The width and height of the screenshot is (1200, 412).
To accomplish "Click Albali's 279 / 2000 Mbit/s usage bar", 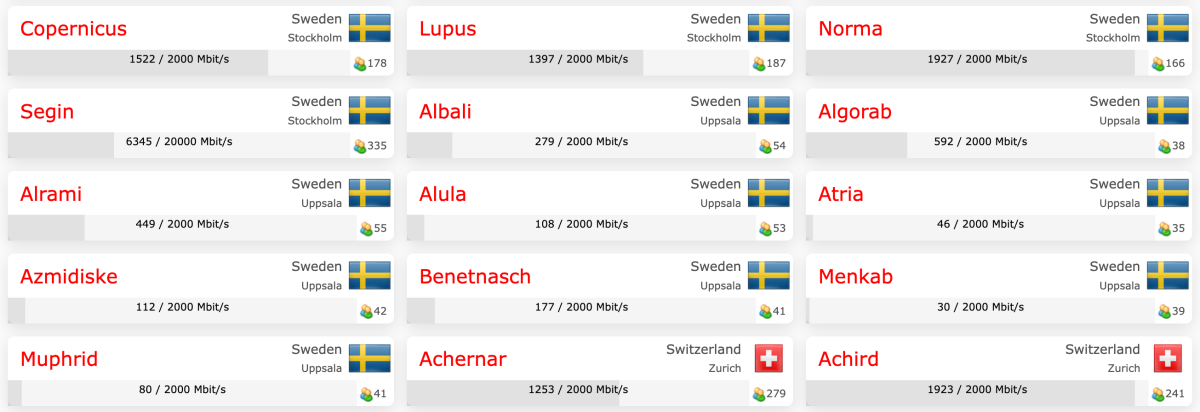I will 580,142.
